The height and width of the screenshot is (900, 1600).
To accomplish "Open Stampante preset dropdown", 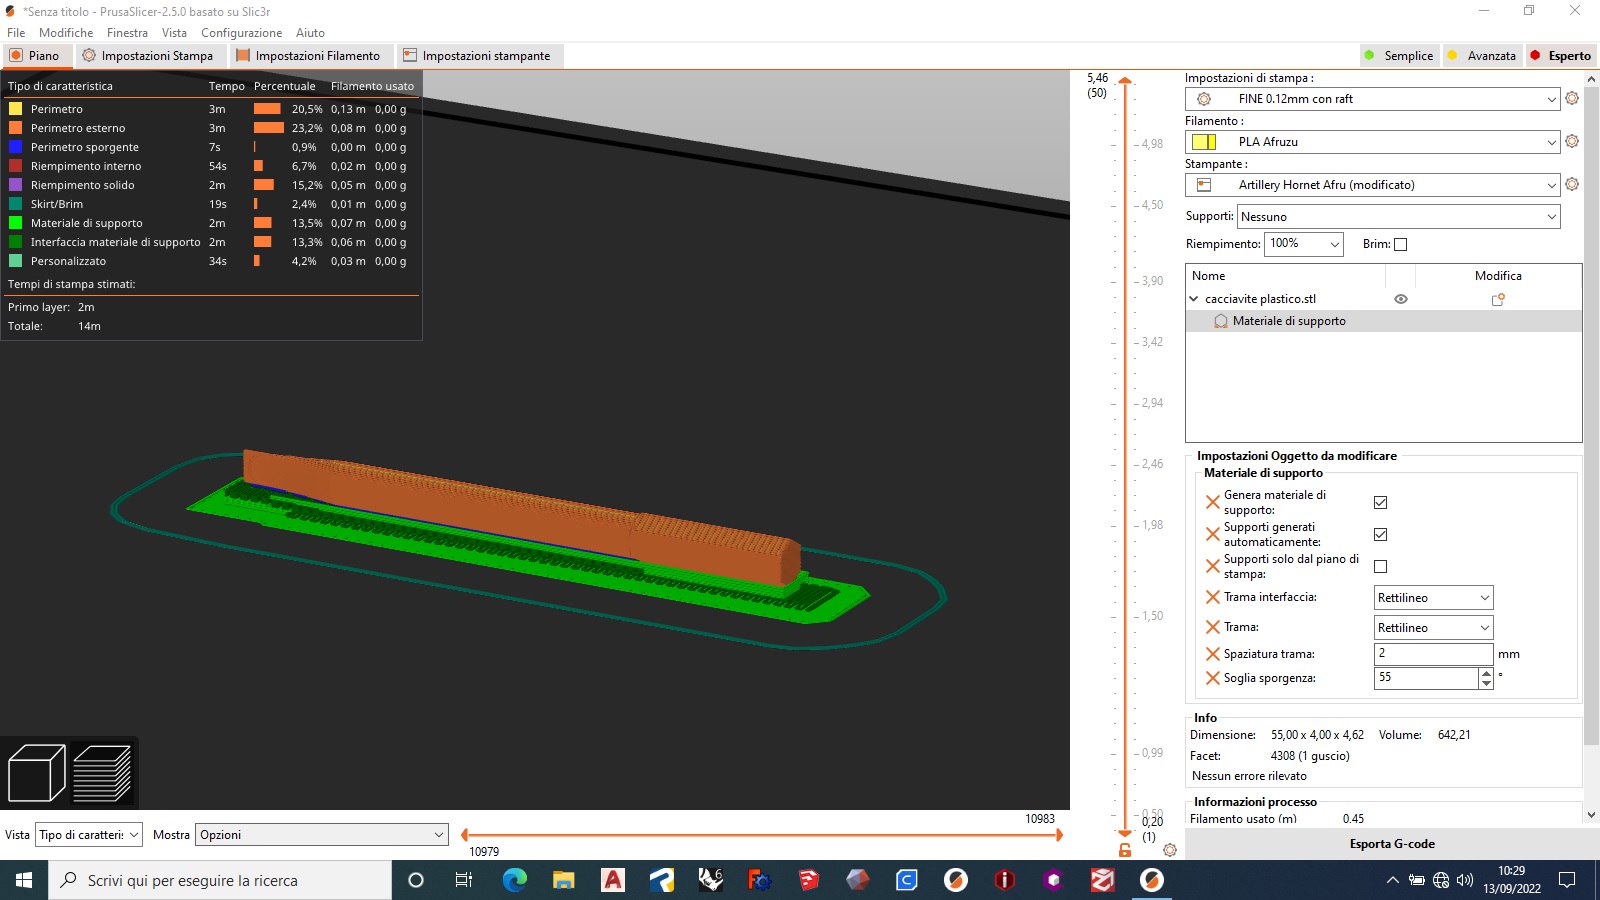I will coord(1372,185).
